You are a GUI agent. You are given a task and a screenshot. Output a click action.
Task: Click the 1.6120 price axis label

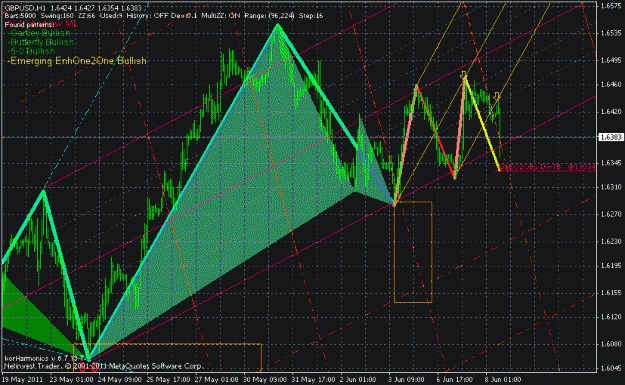click(x=611, y=317)
